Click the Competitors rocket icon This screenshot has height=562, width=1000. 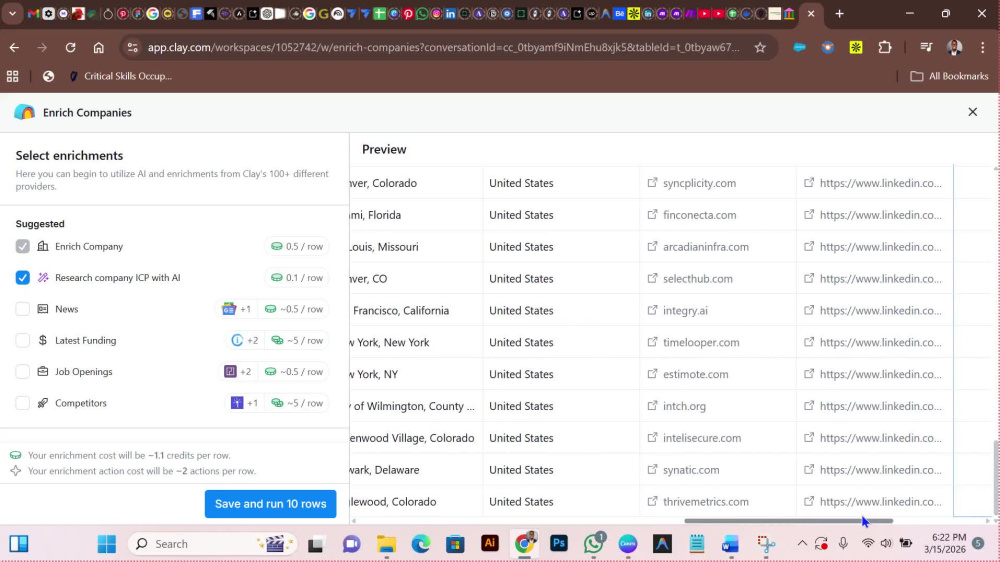tap(43, 403)
